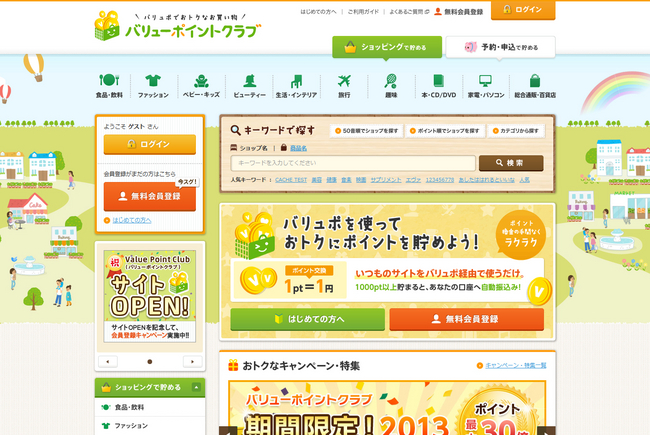Click popular keyword あしたははれるといいな
Viewport: 650px width, 435px height.
point(487,180)
